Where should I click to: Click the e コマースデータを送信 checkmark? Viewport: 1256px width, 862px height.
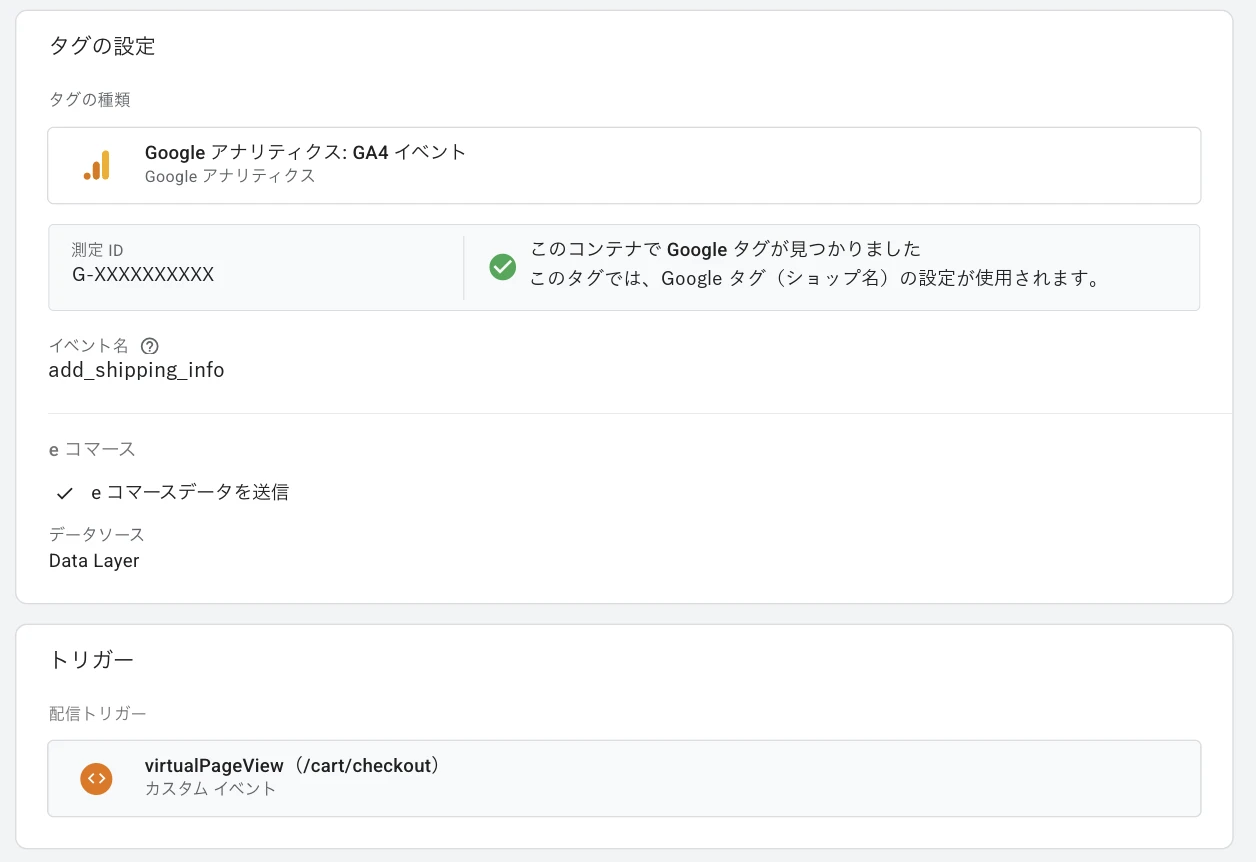(65, 493)
